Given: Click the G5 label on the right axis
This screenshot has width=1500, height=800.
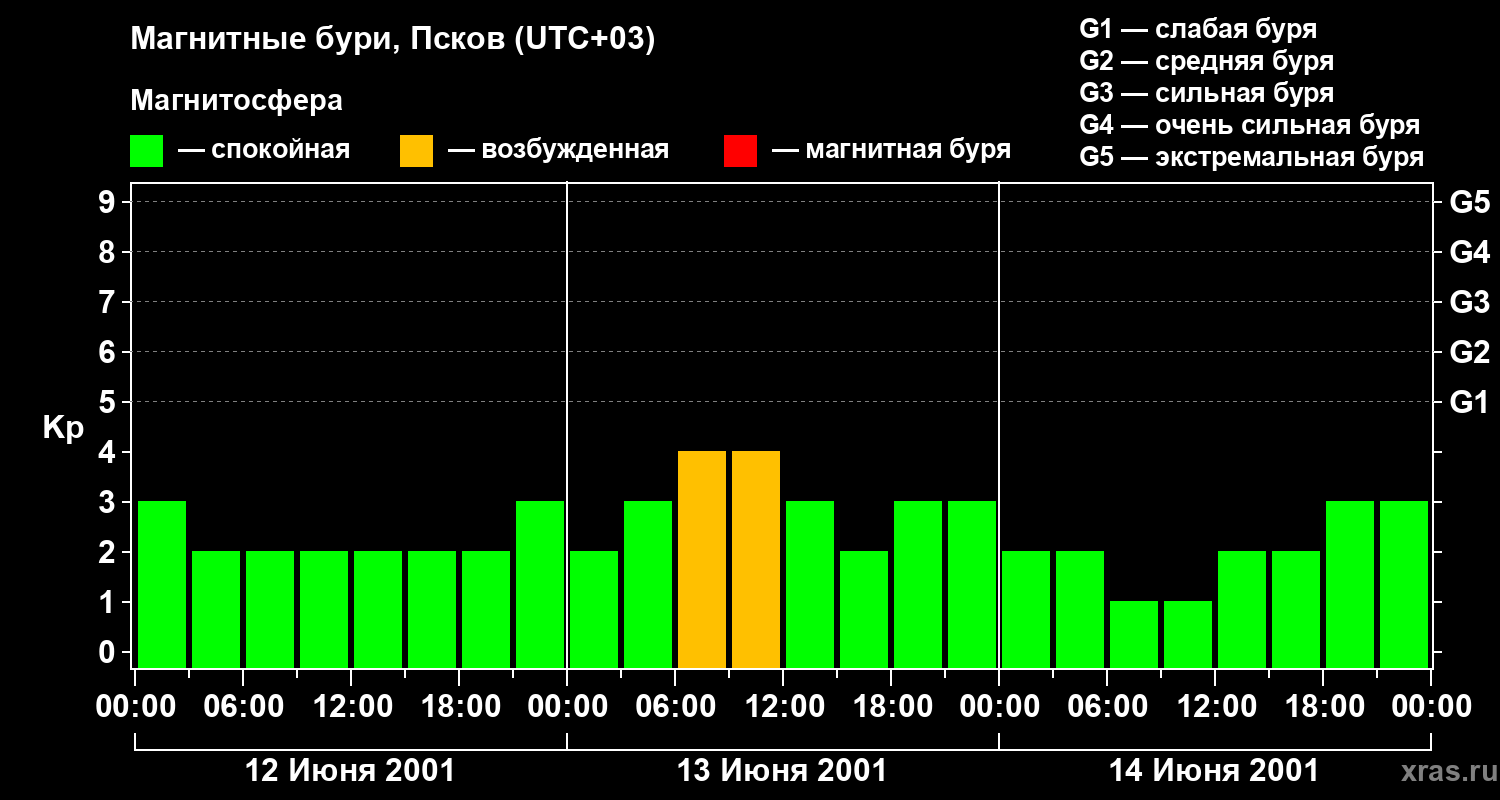Looking at the screenshot, I should point(1469,202).
